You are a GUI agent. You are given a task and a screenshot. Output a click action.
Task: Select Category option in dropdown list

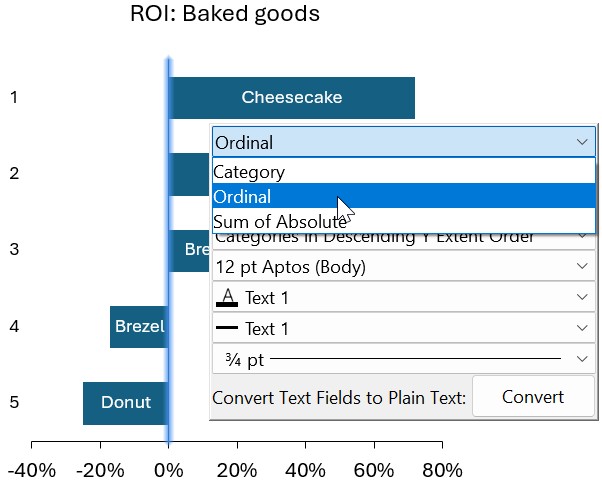pos(404,171)
